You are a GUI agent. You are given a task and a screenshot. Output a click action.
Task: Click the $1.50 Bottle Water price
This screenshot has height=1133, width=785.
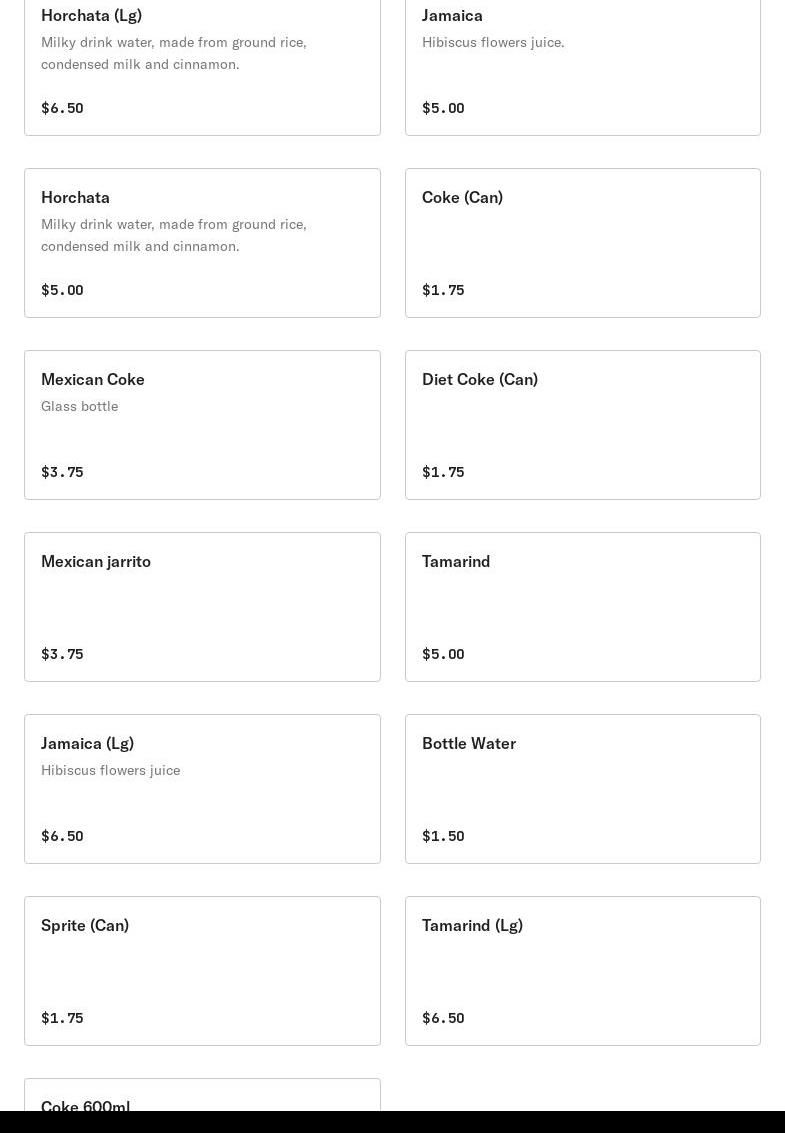443,836
